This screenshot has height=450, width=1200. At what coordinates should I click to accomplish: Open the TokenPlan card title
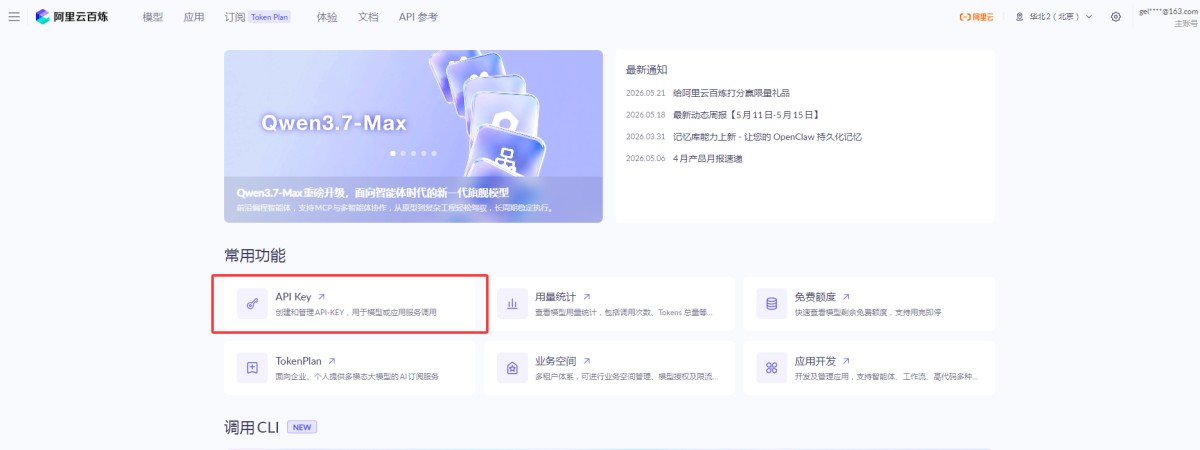[x=299, y=361]
